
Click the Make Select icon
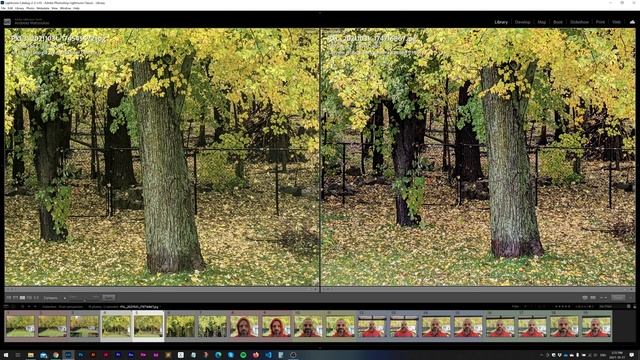point(593,298)
